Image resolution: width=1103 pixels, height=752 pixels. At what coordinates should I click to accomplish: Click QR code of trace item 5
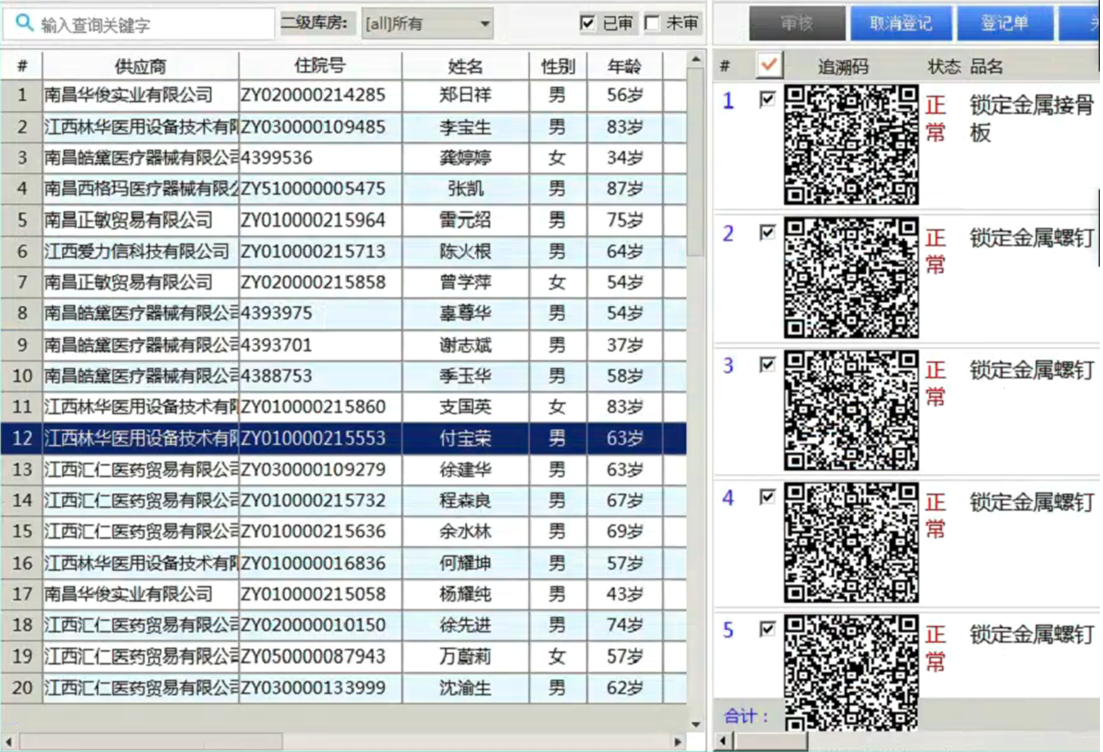(851, 673)
